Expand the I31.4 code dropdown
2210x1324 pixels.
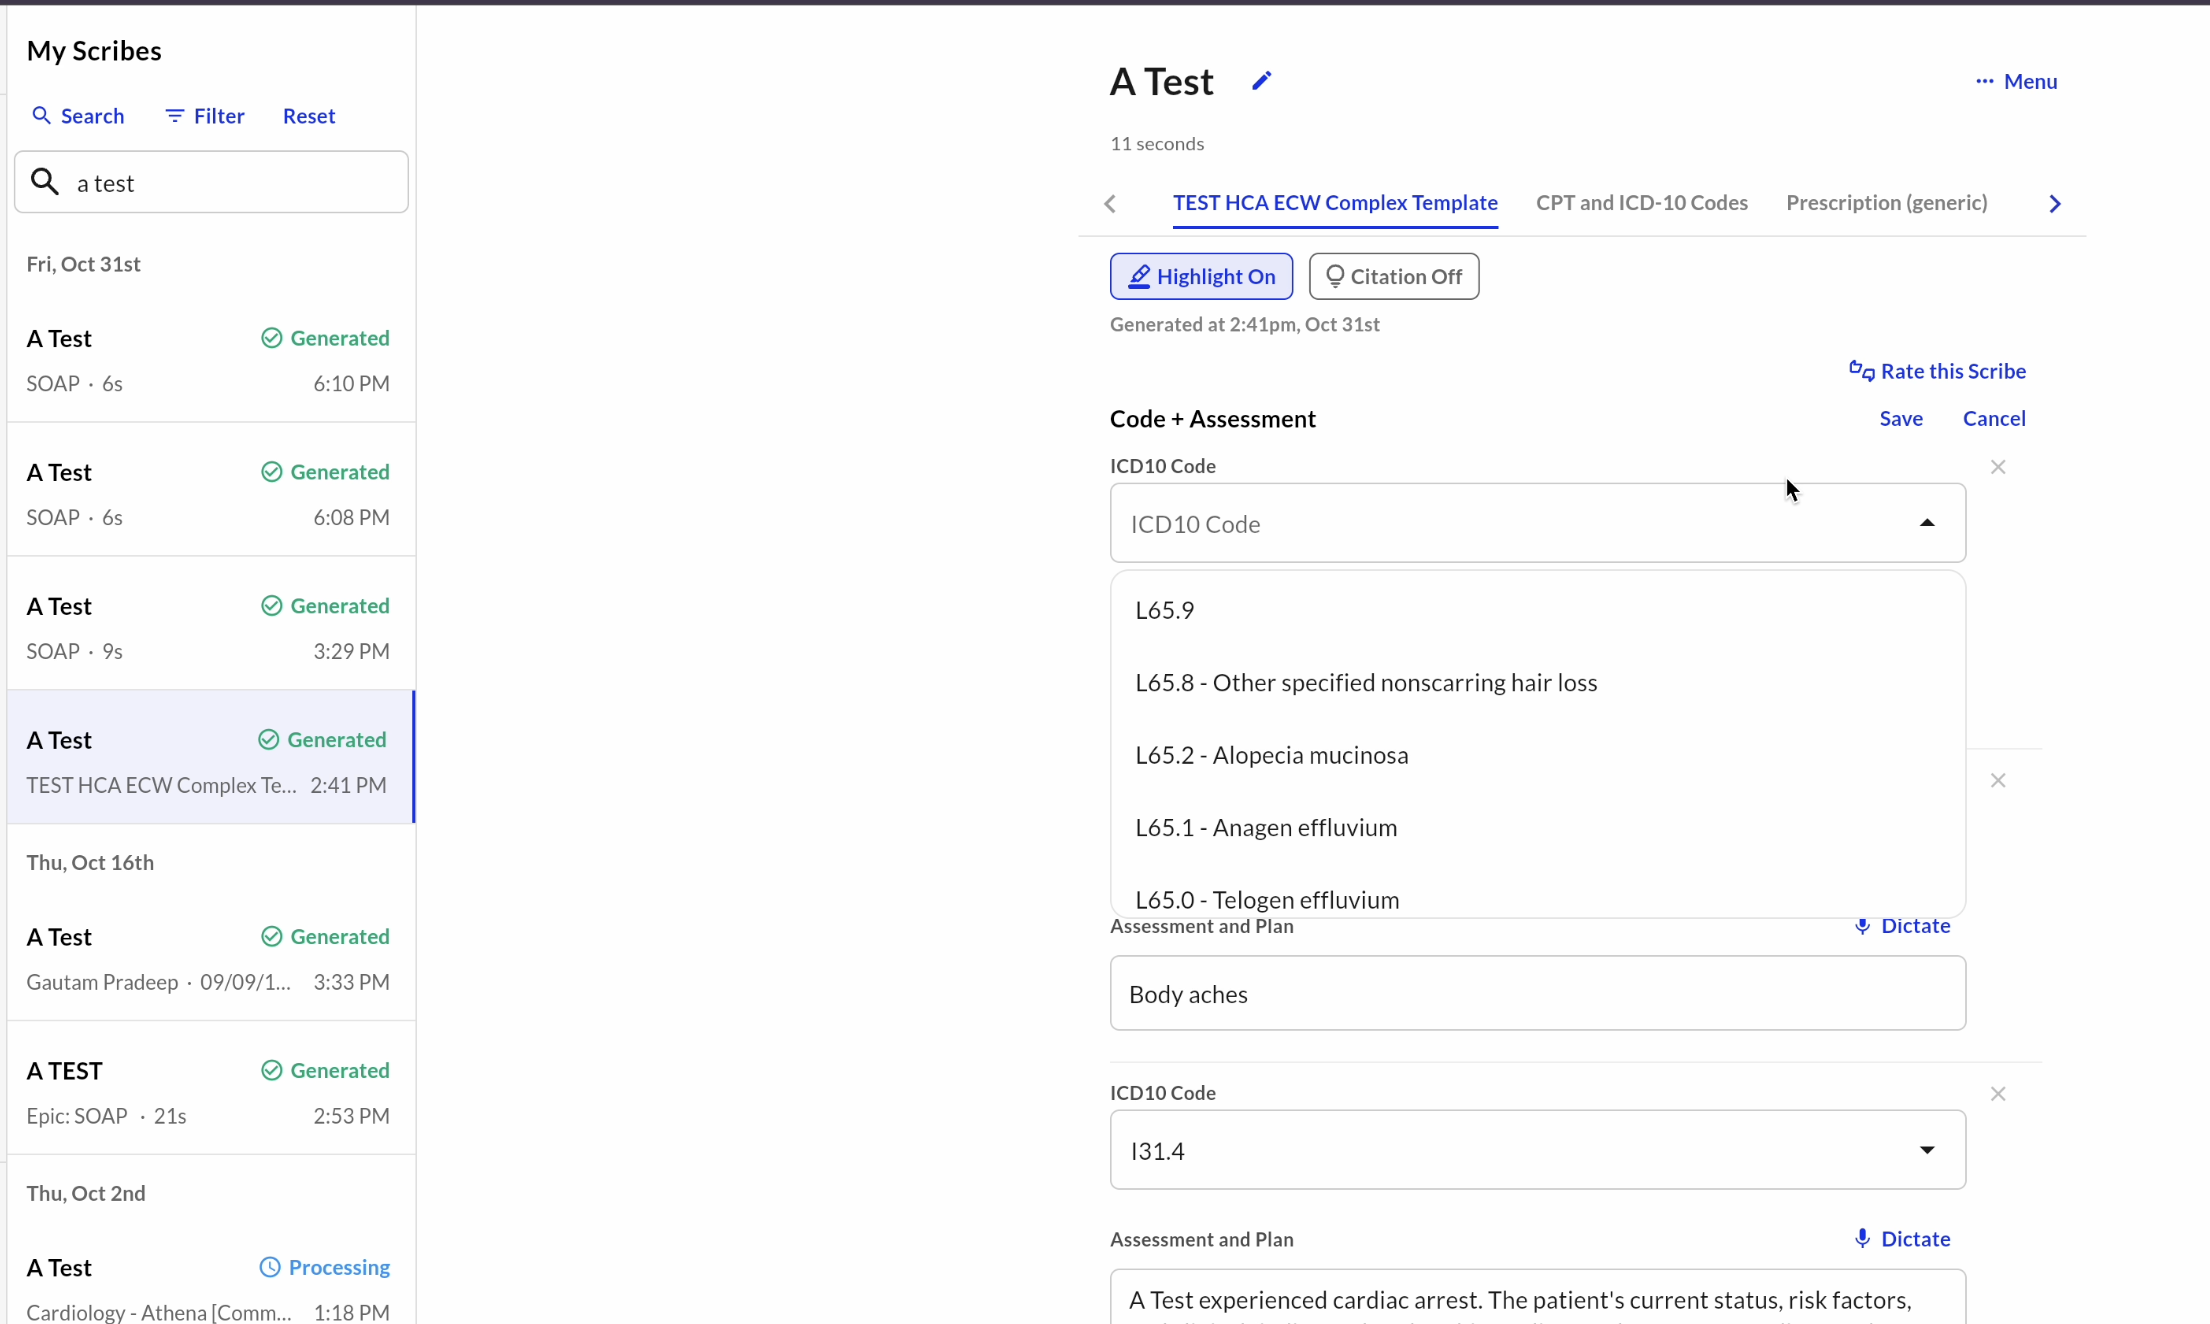pos(1926,1150)
